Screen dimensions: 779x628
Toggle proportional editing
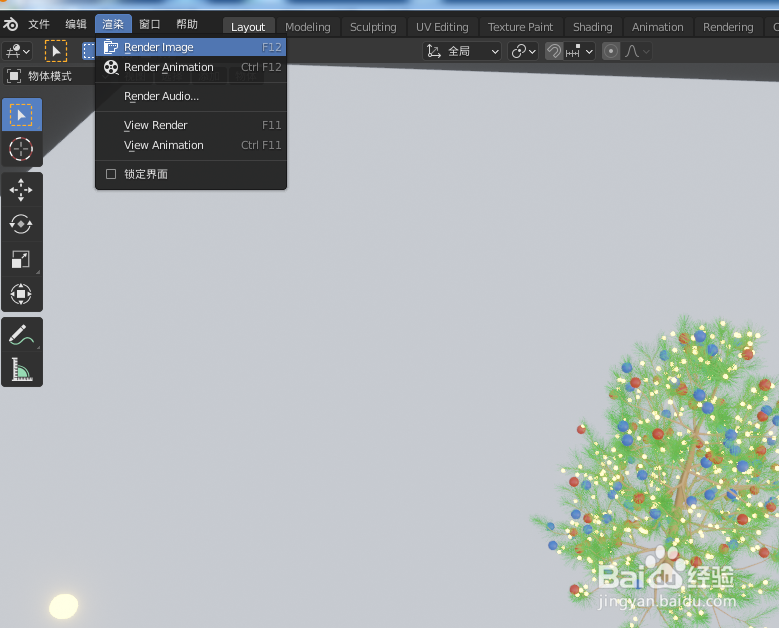pos(611,51)
